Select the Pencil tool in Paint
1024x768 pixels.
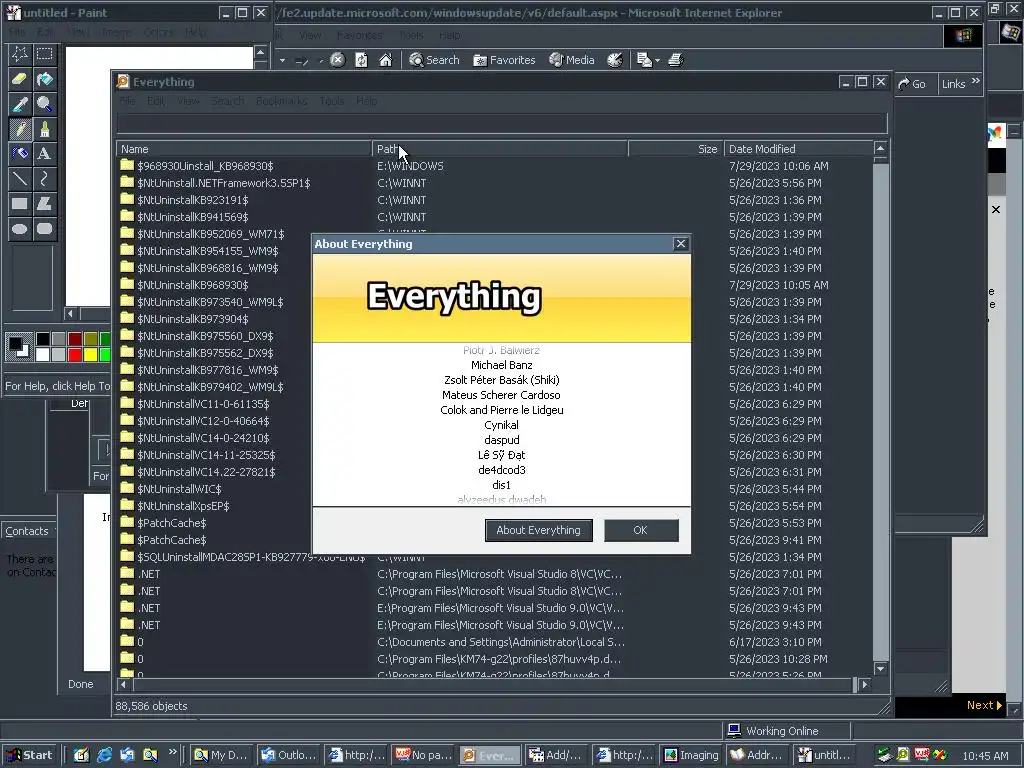pos(20,129)
